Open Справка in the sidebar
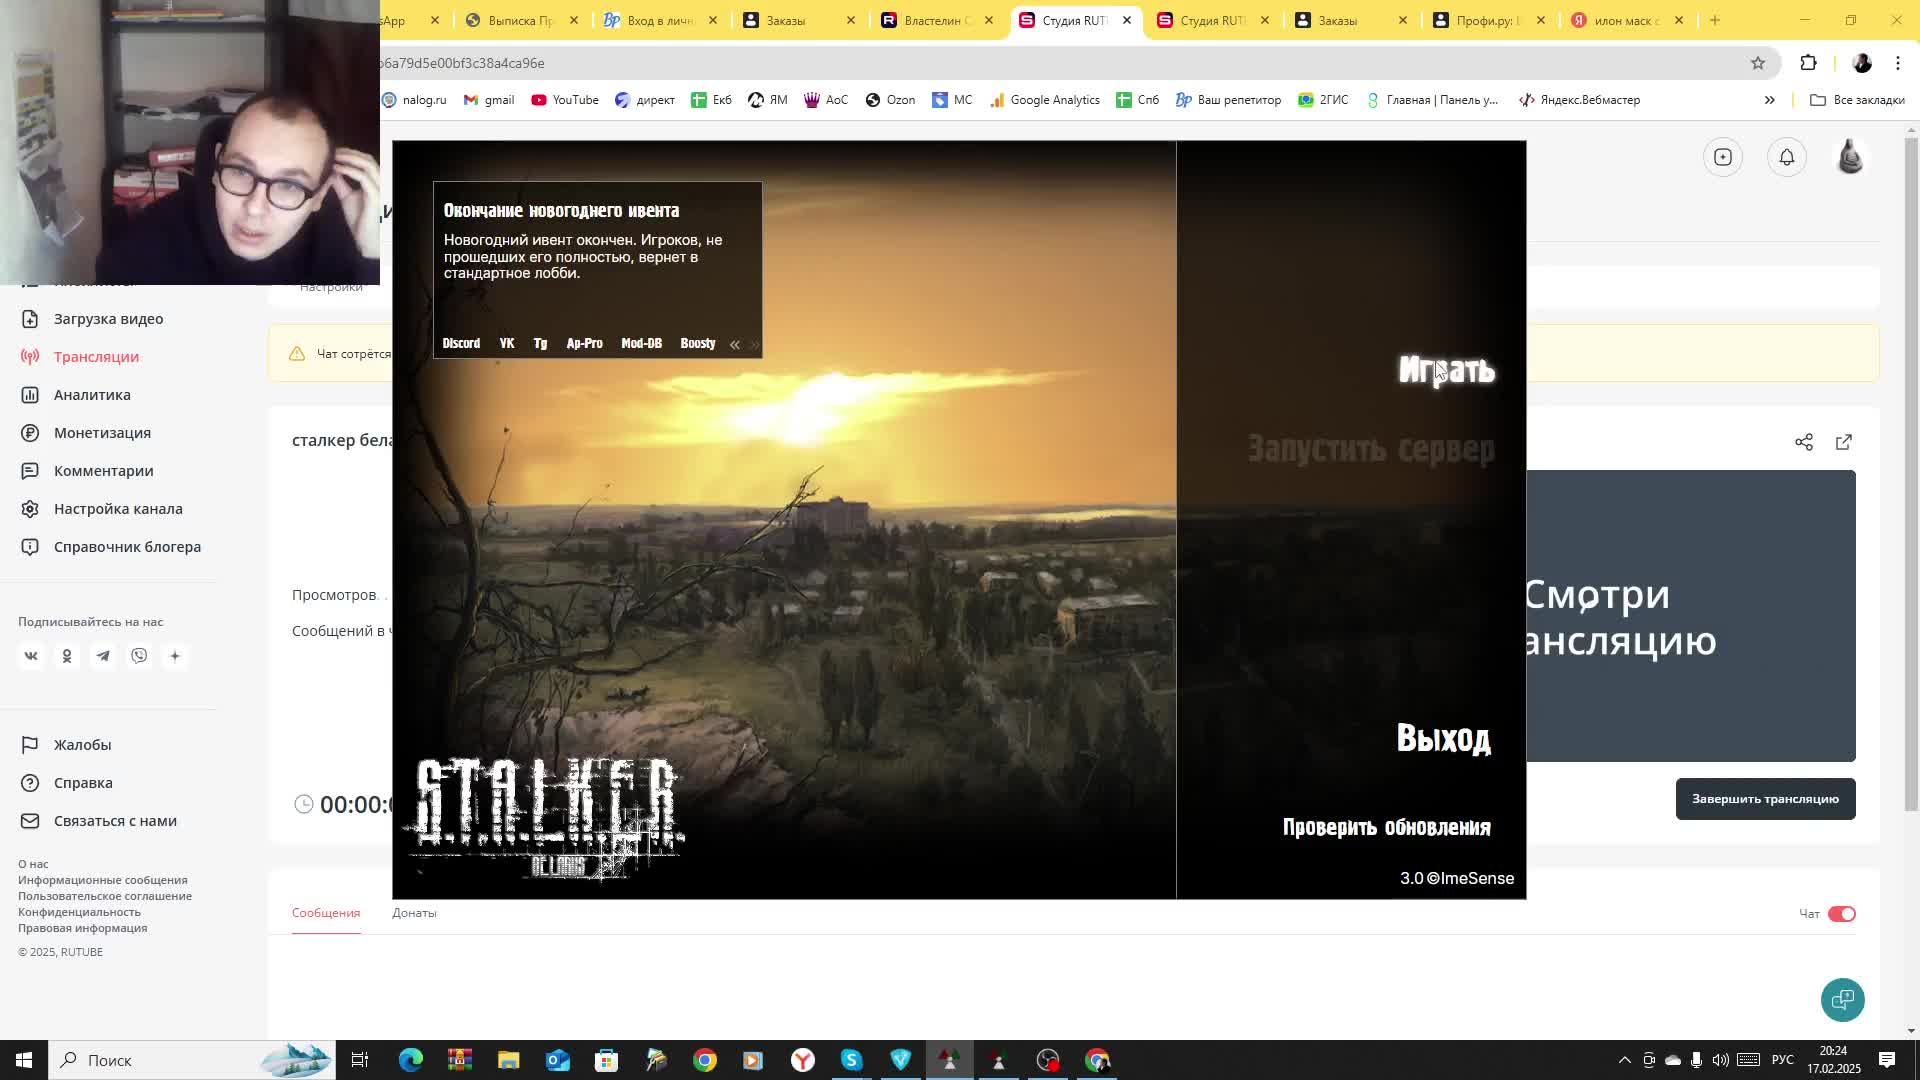This screenshot has height=1080, width=1920. click(x=83, y=783)
